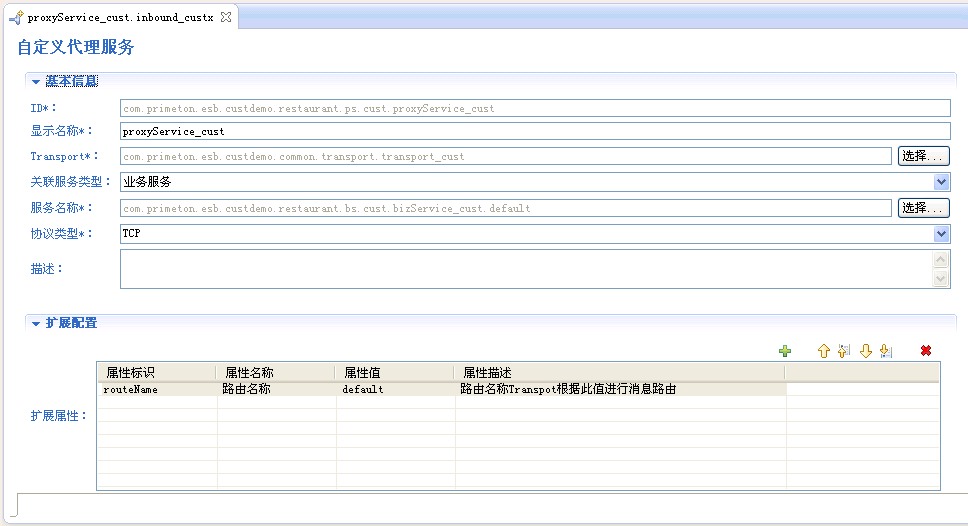The height and width of the screenshot is (526, 968).
Task: Click the 显示名称 text field
Action: (x=534, y=131)
